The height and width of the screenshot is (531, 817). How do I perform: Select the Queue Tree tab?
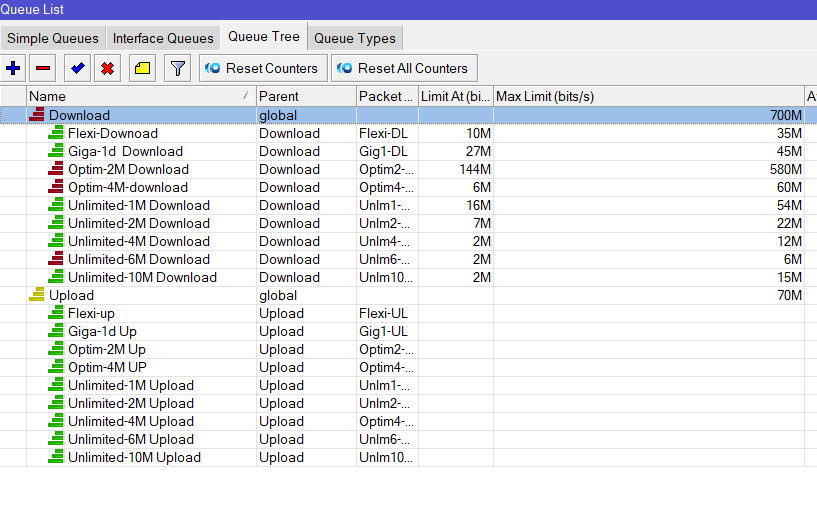click(264, 36)
